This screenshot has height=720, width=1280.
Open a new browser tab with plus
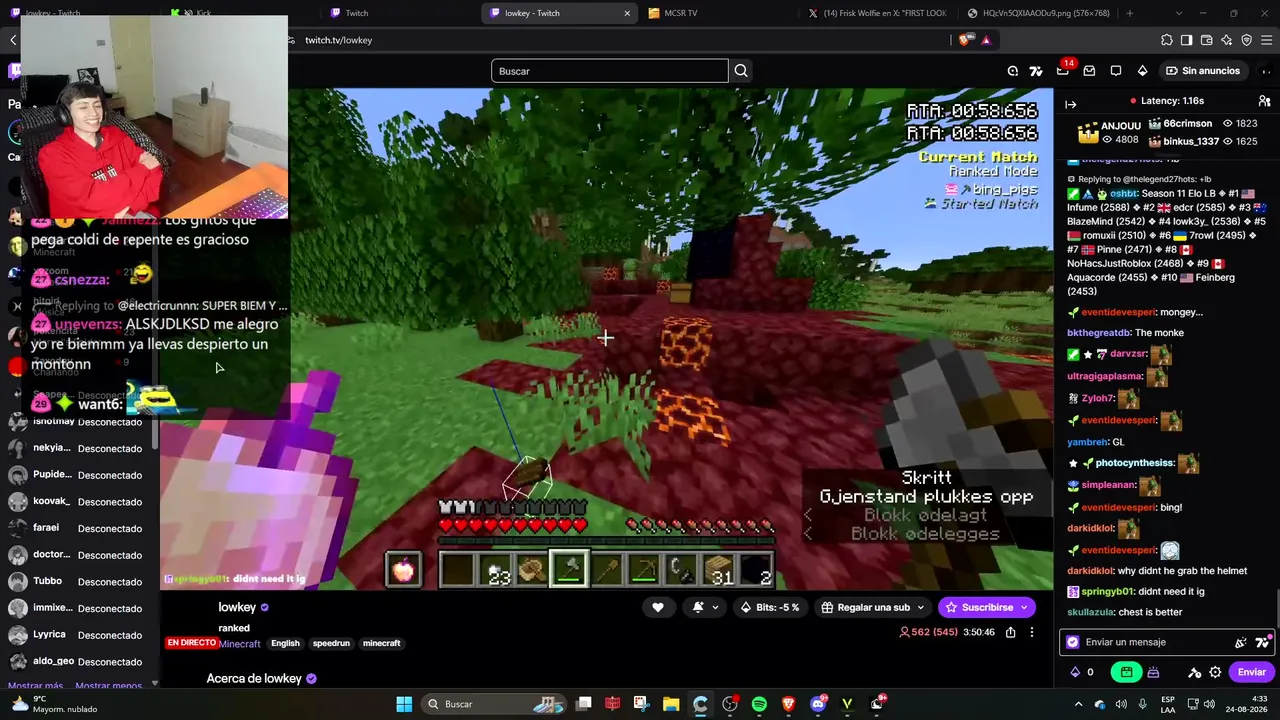click(1130, 13)
